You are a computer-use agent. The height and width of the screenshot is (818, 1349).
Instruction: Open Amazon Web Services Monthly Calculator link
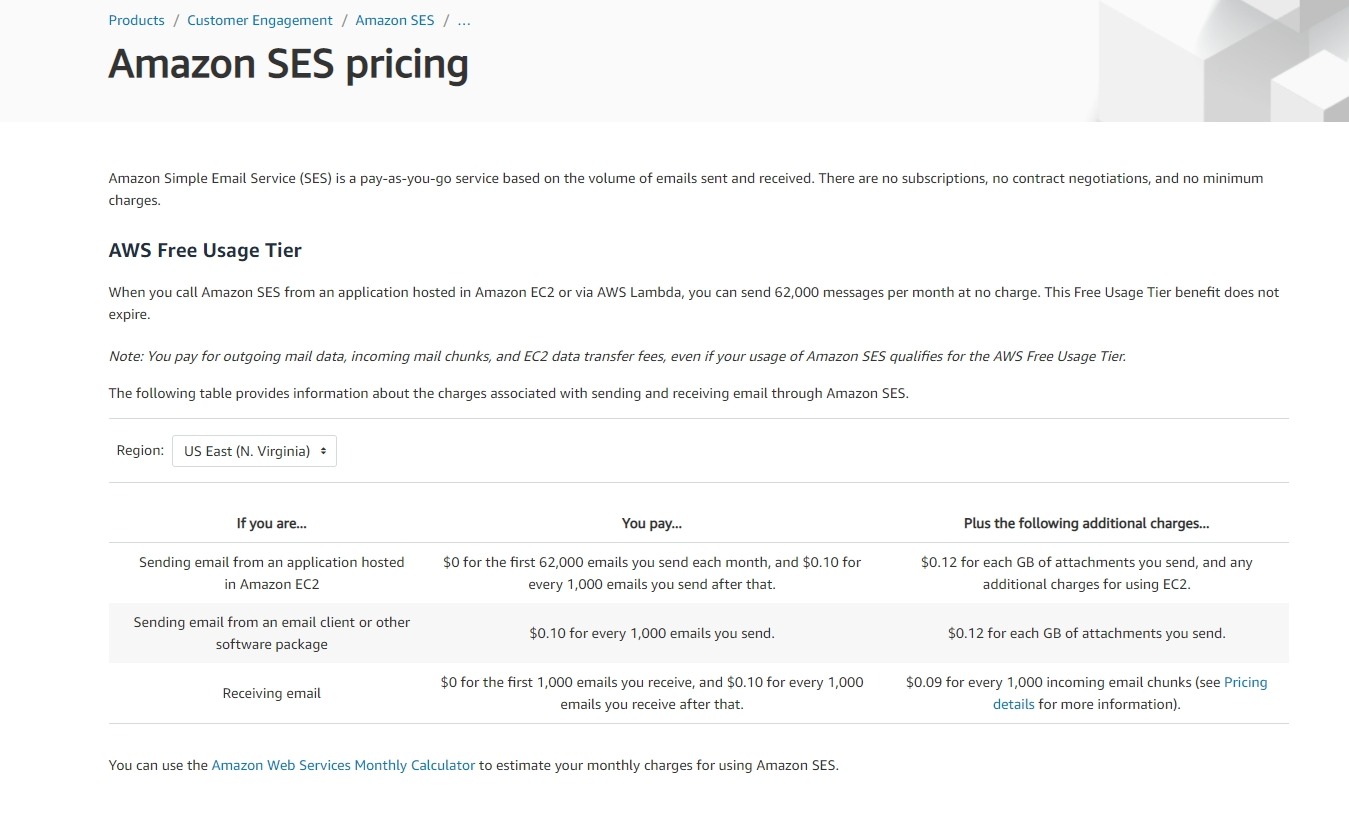click(343, 765)
